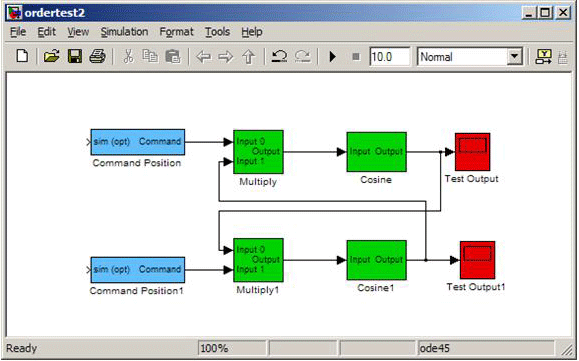The width and height of the screenshot is (579, 361).
Task: Click the New model toolbar icon
Action: [23, 56]
